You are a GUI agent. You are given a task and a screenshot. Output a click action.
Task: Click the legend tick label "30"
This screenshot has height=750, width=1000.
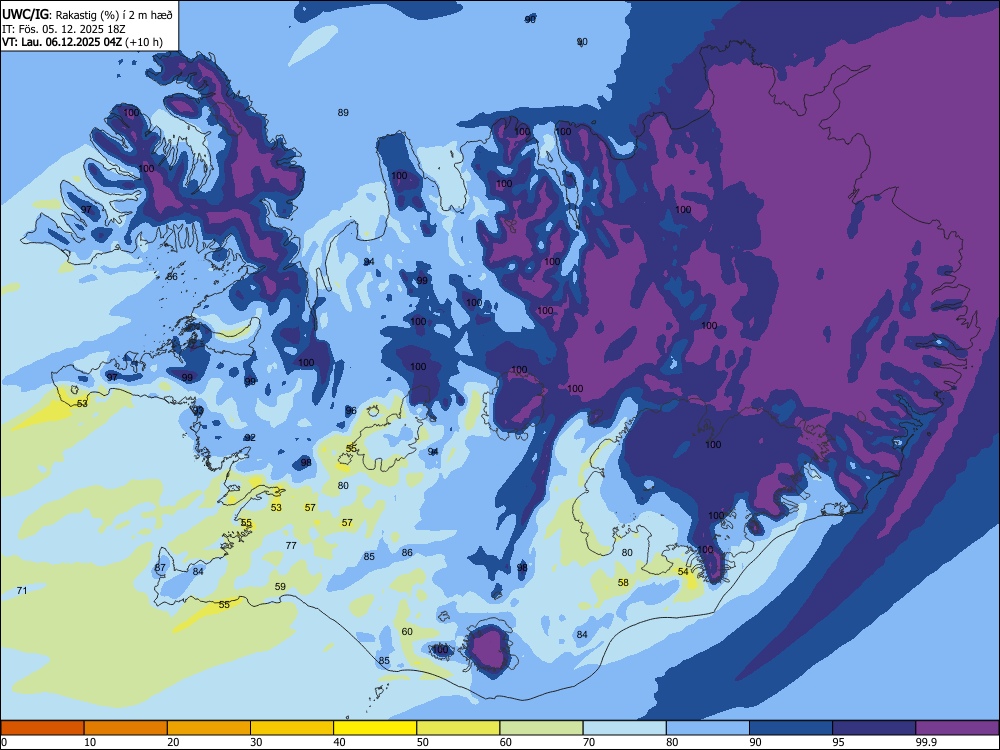[x=256, y=742]
